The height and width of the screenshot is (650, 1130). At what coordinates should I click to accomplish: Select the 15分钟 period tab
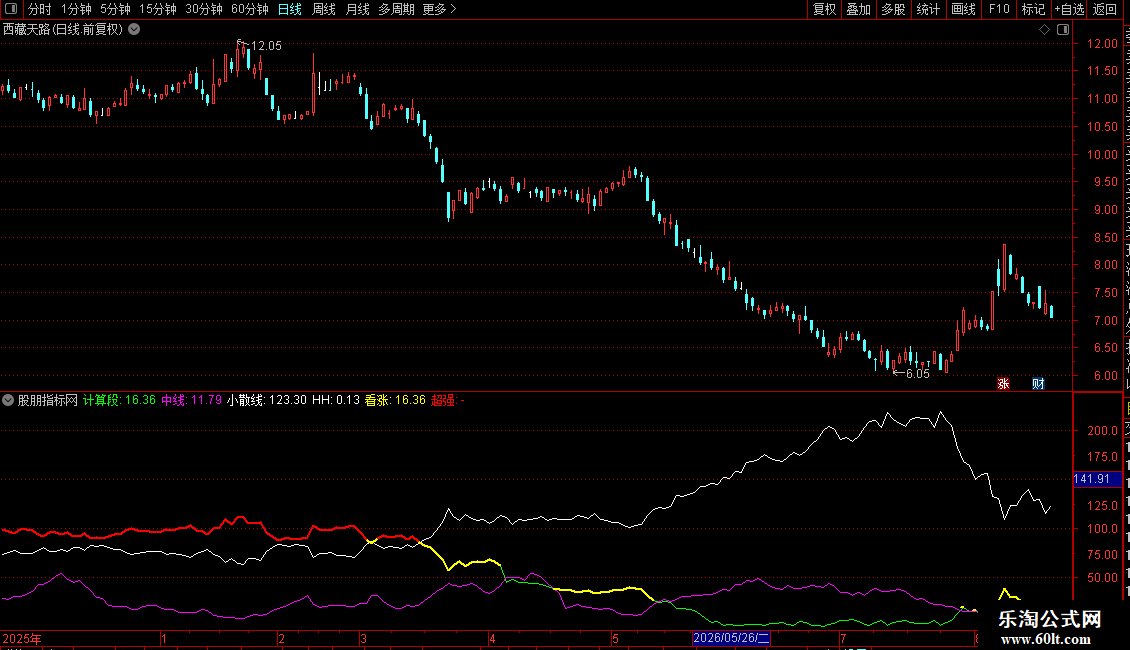pos(157,9)
